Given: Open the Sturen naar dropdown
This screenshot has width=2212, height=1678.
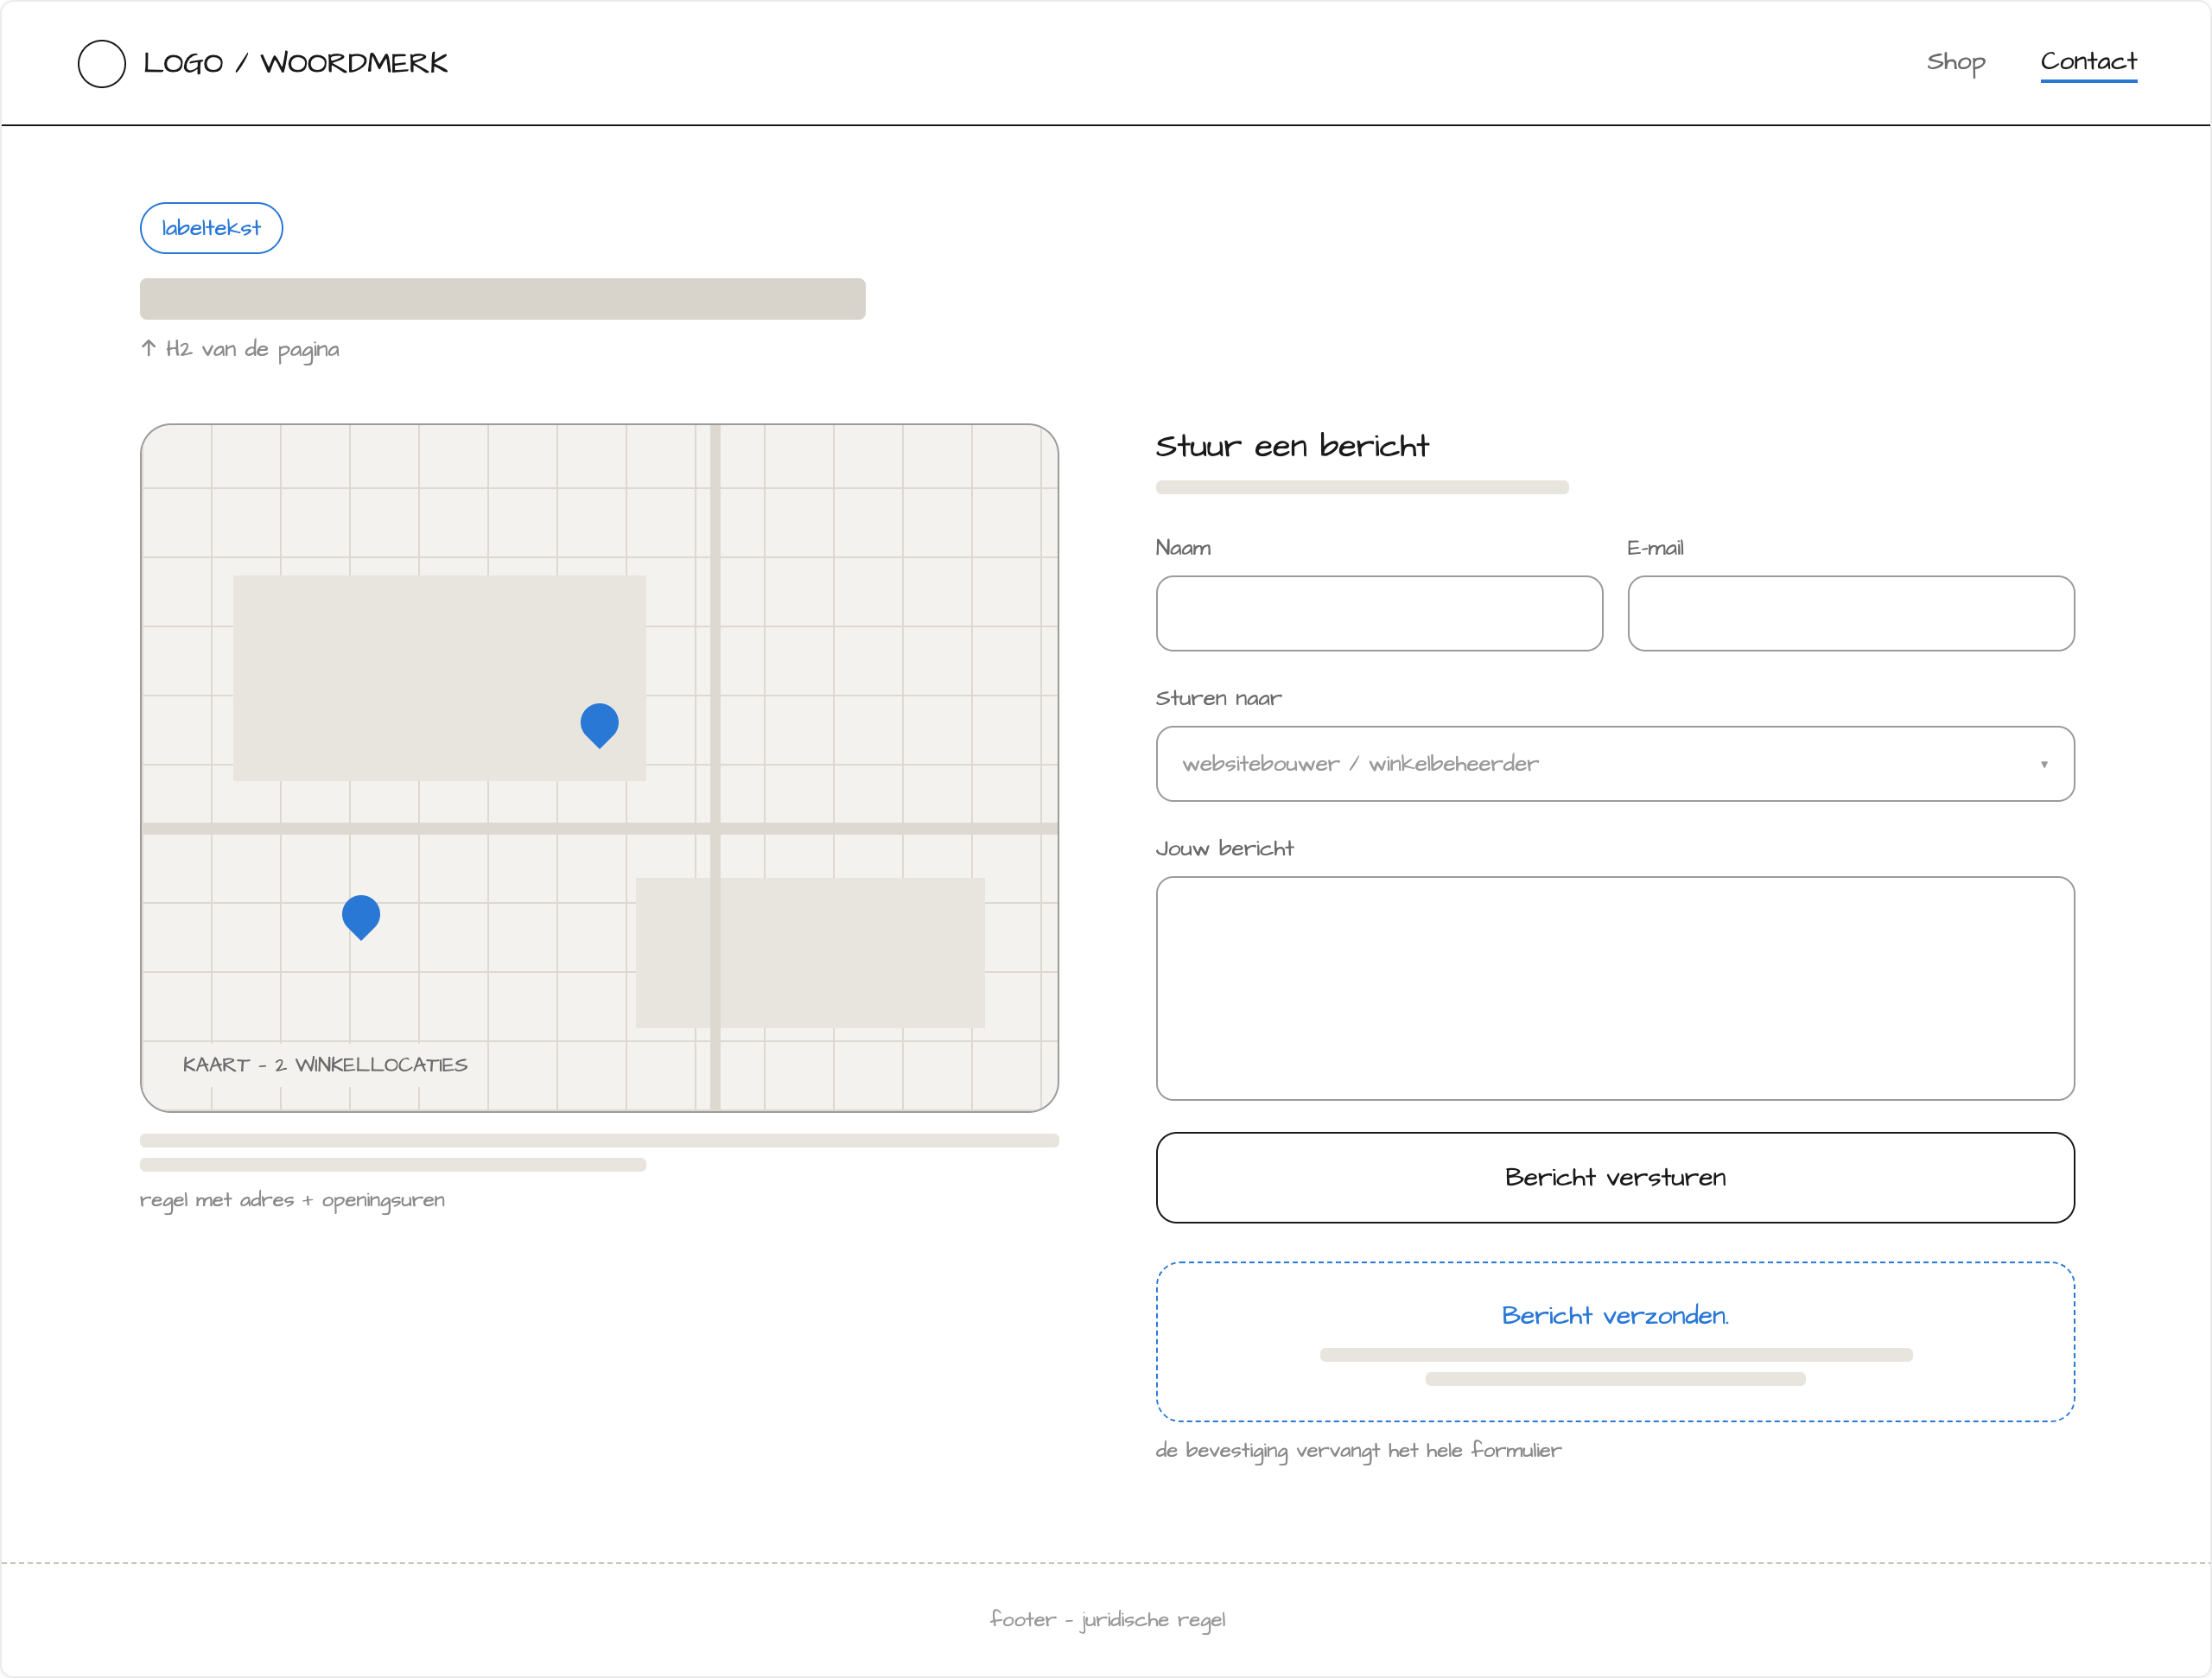Looking at the screenshot, I should 1615,764.
